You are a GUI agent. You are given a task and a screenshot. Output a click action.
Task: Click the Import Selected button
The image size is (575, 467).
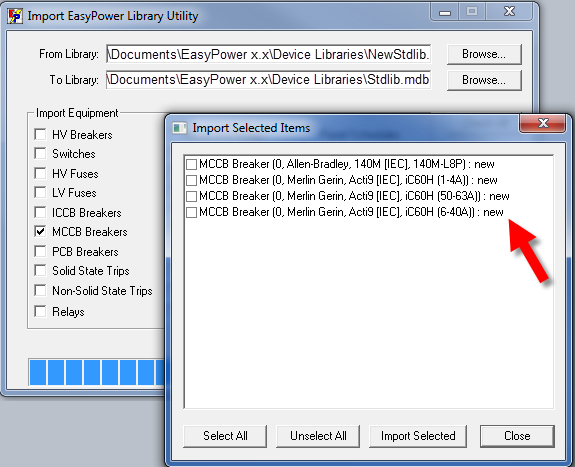418,436
